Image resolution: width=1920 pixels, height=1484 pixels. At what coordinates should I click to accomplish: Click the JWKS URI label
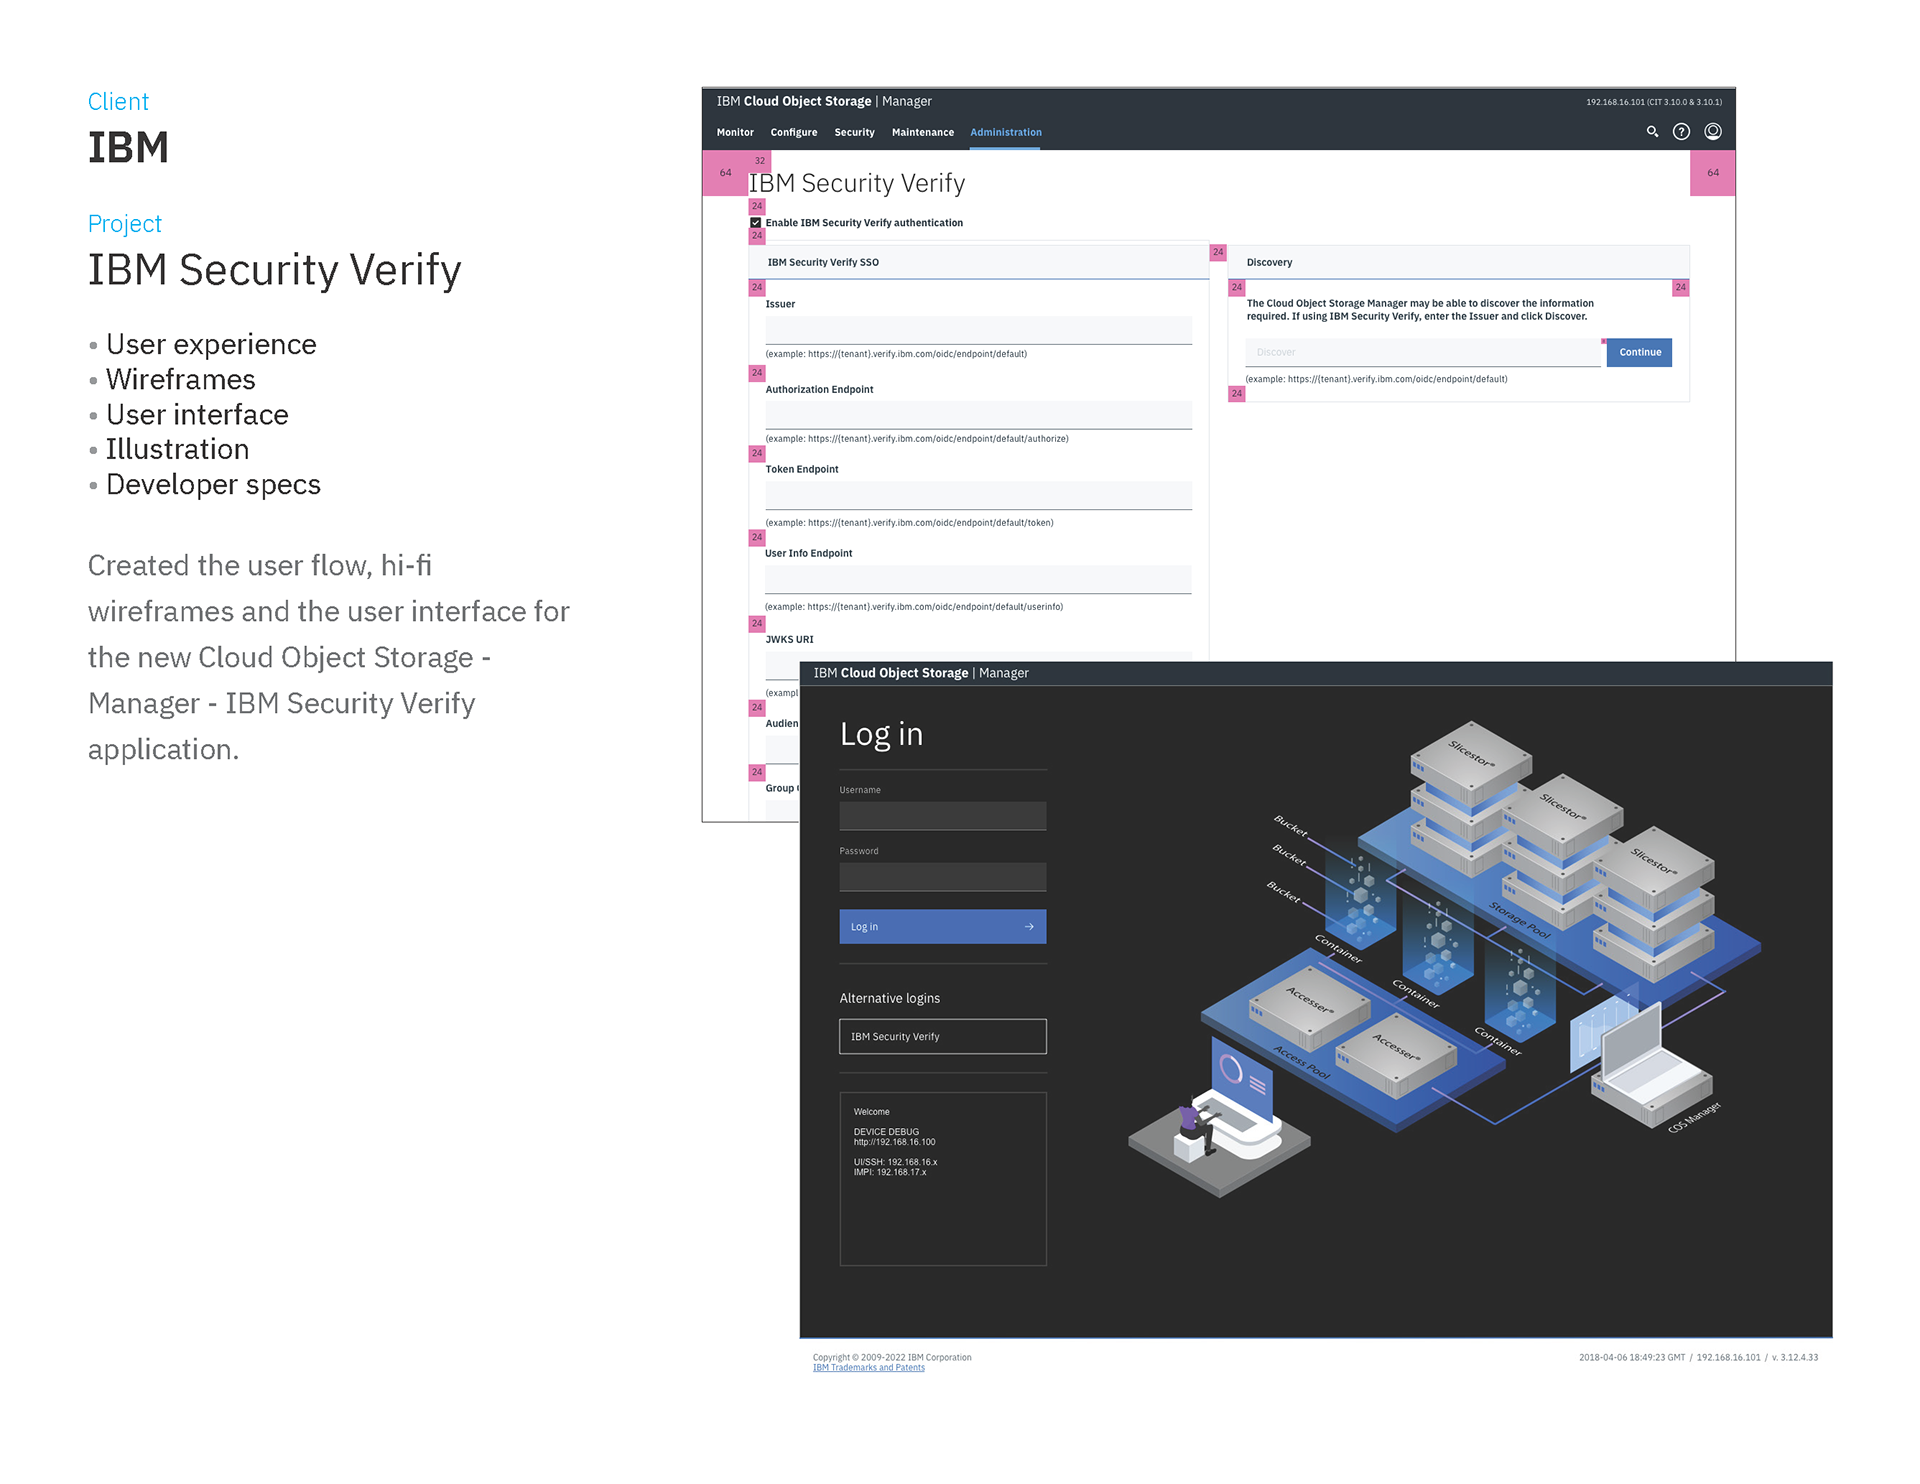790,639
